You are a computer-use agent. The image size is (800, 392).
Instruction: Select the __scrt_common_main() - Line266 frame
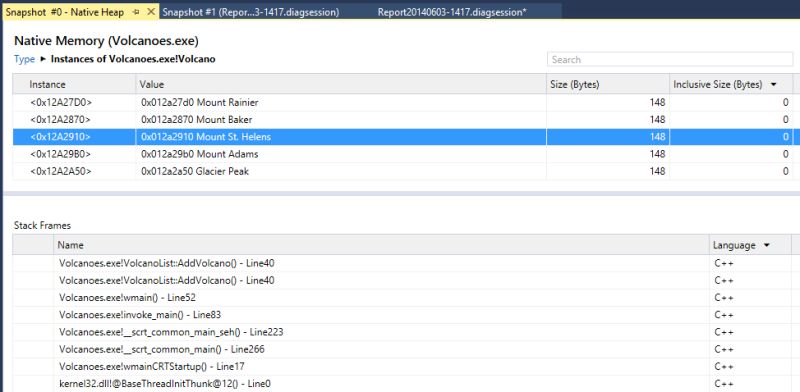click(162, 350)
